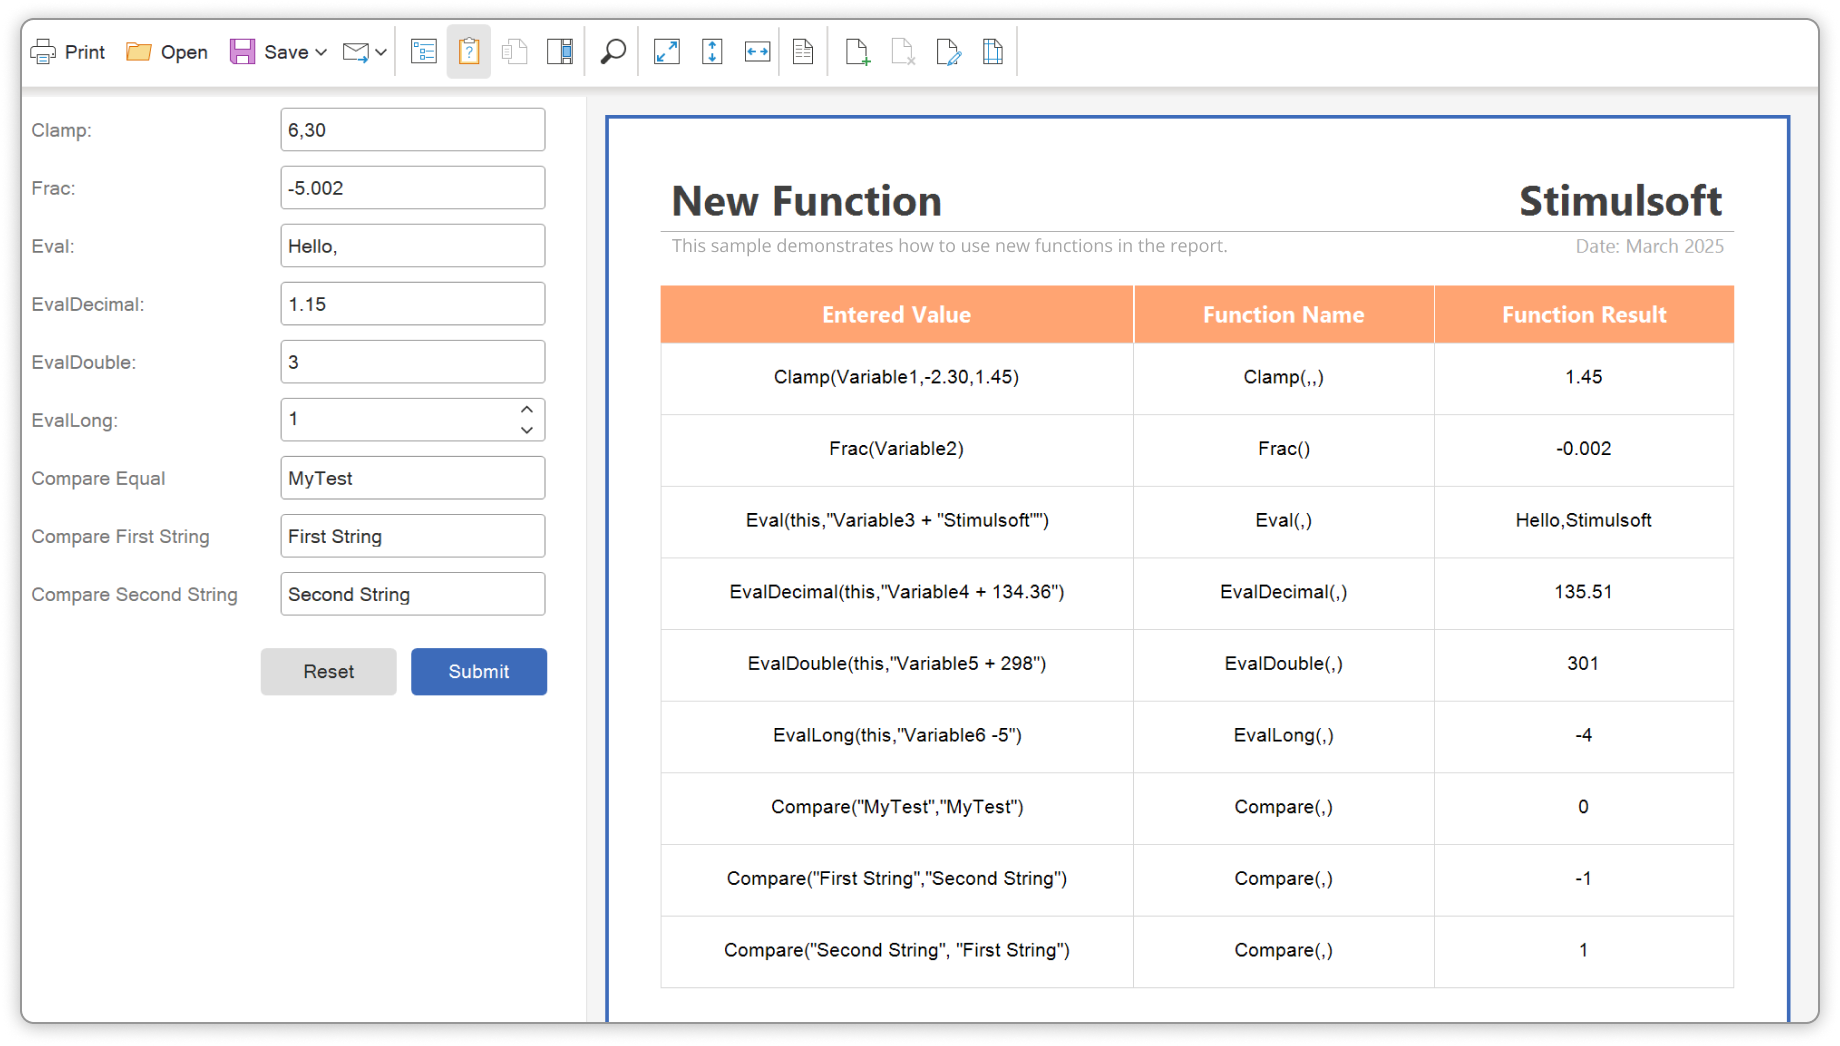Click the Eval input containing Hello,

click(413, 246)
